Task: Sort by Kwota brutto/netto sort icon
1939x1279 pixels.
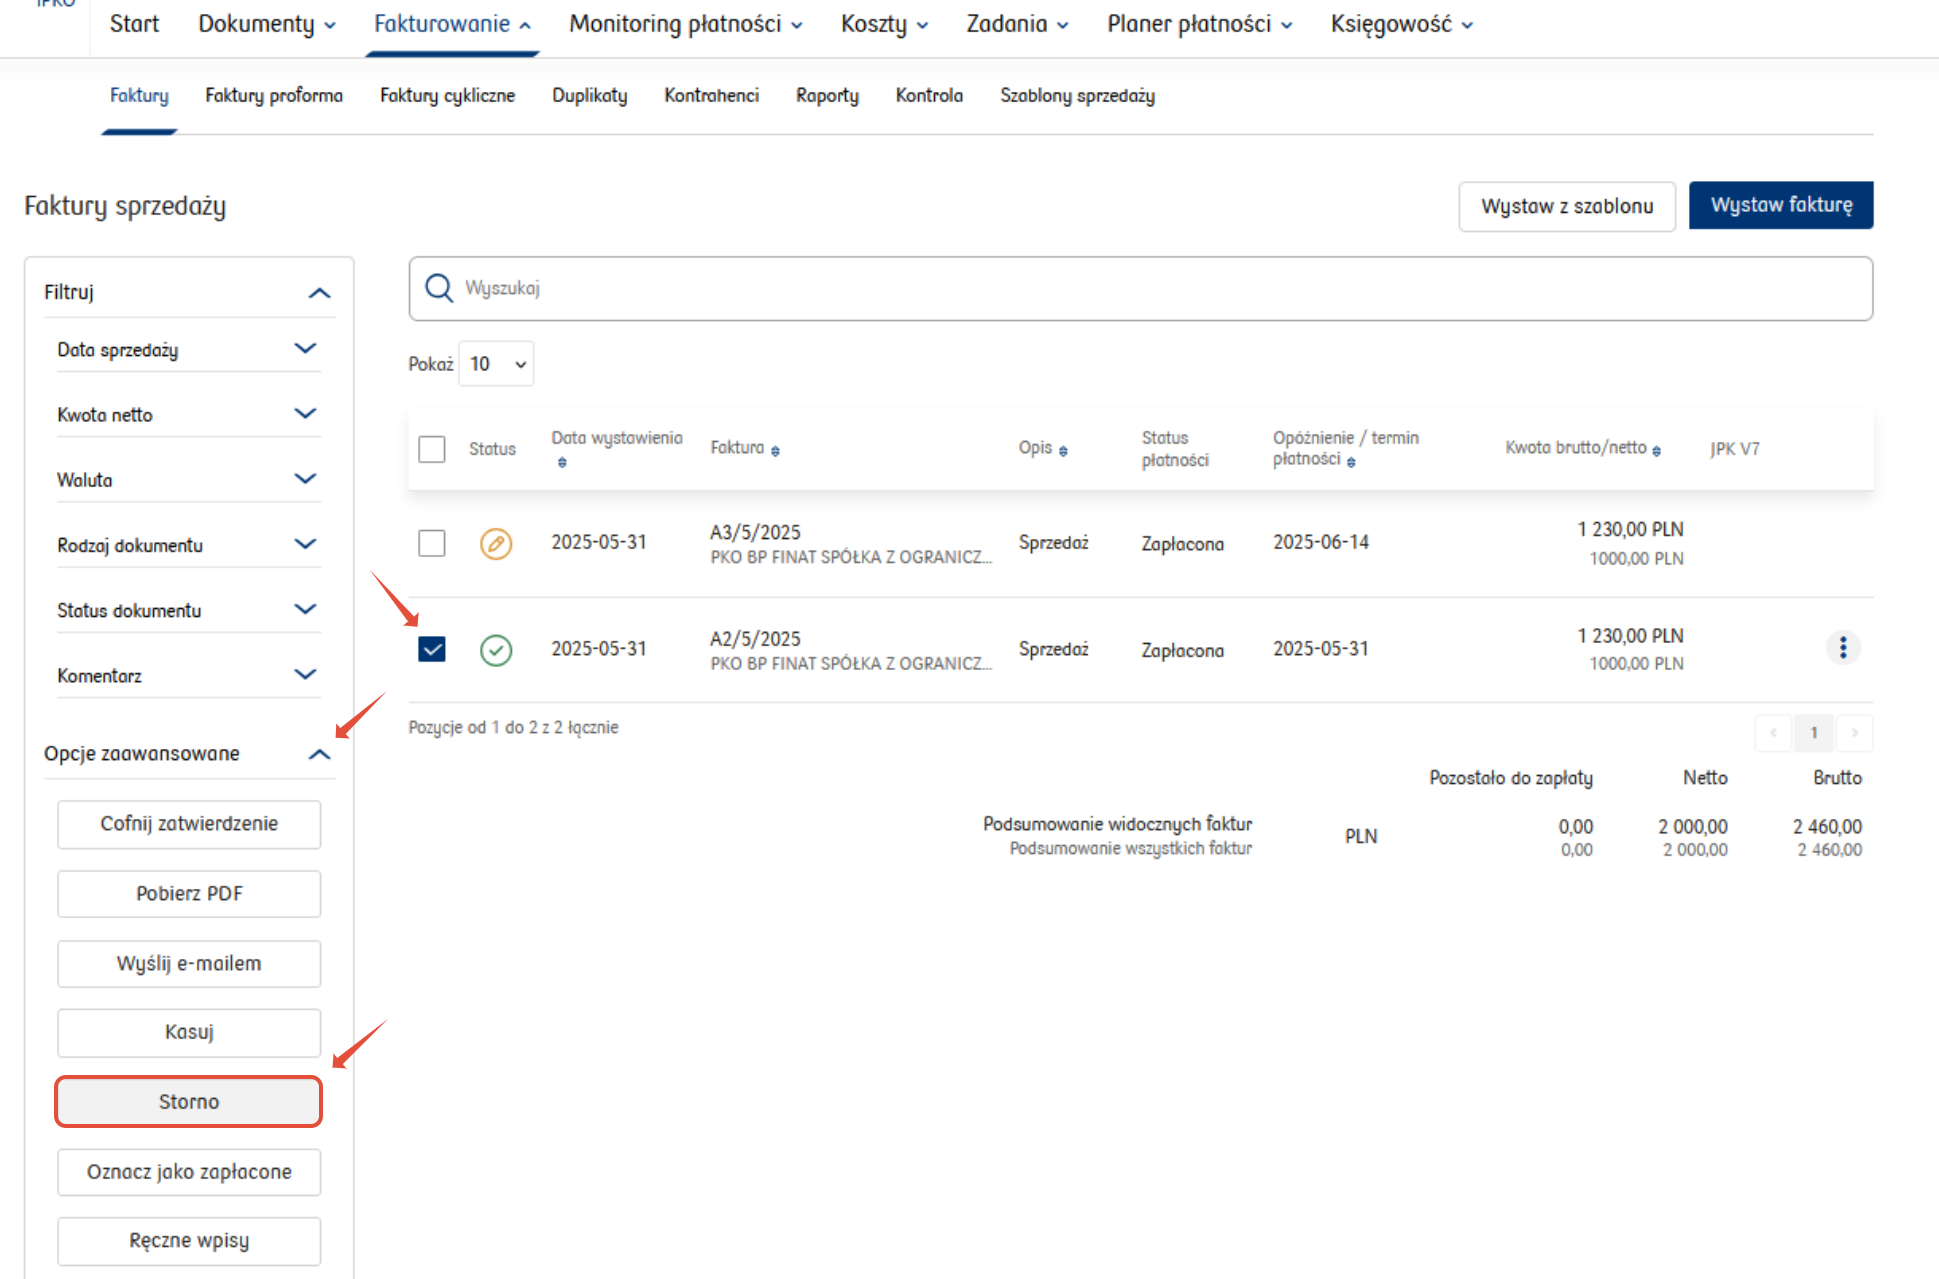Action: coord(1656,451)
